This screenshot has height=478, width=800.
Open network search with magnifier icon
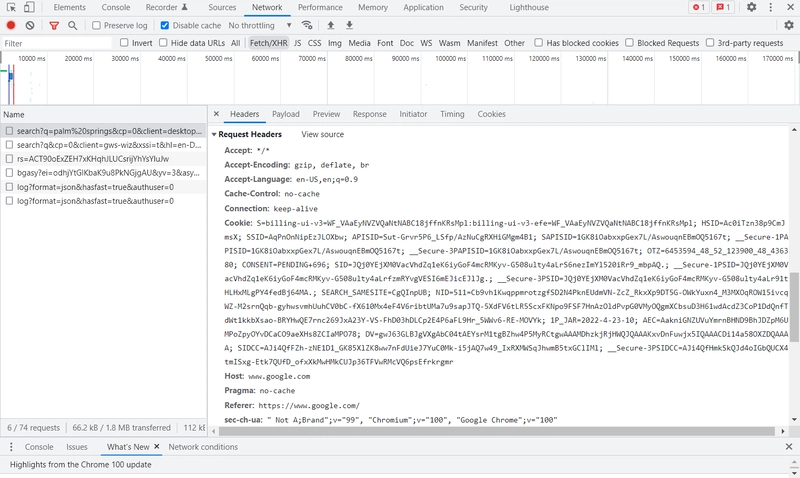pos(72,25)
